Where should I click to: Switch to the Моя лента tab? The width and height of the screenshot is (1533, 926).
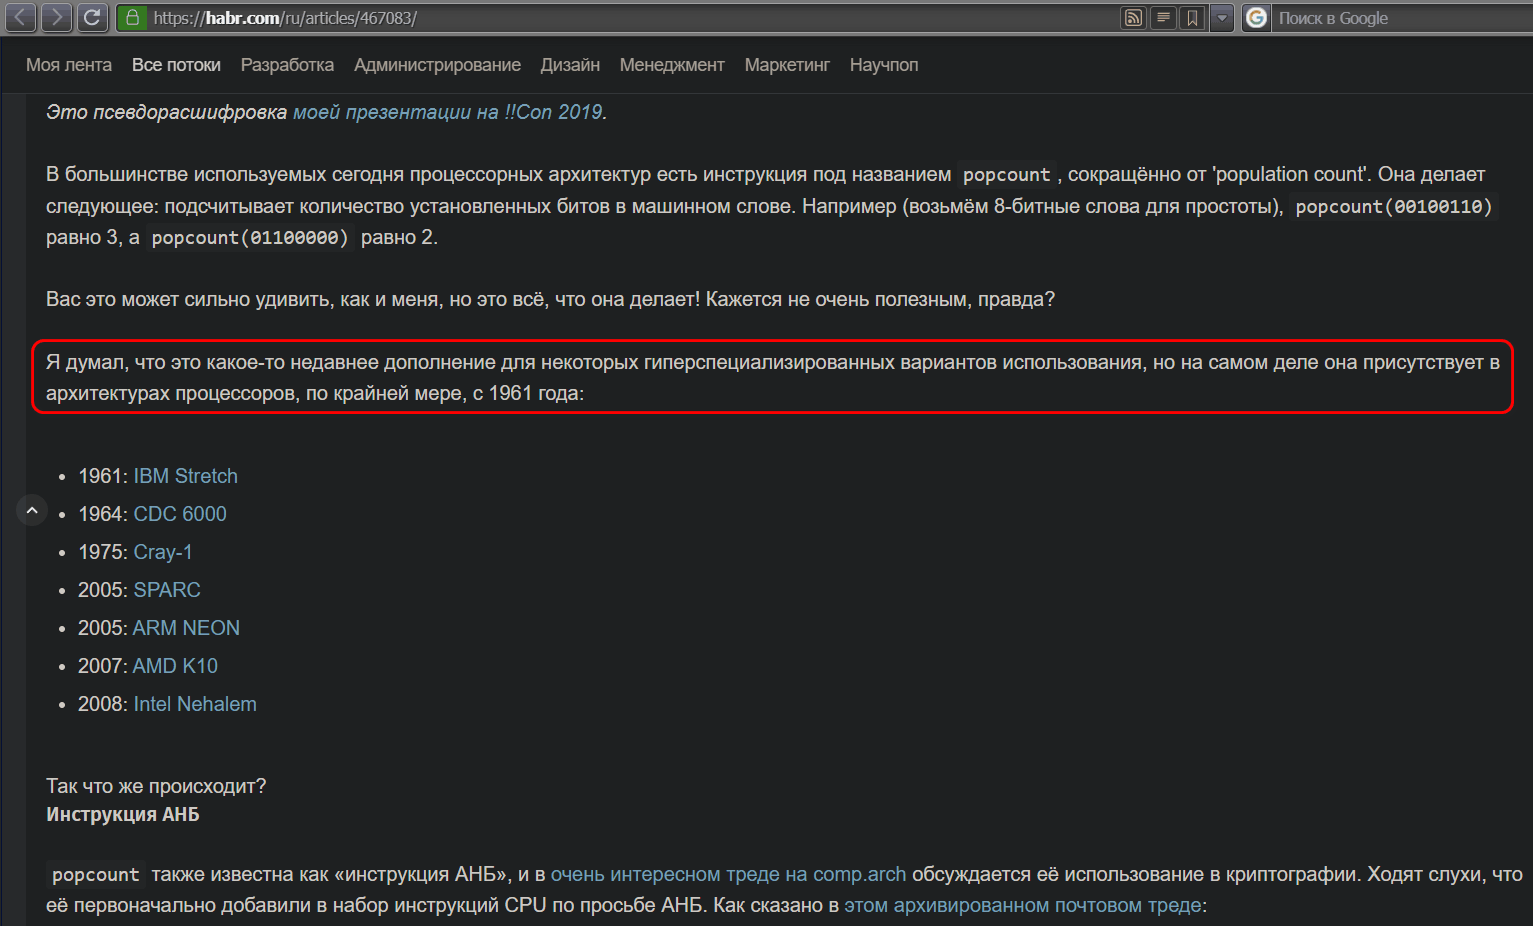point(69,65)
